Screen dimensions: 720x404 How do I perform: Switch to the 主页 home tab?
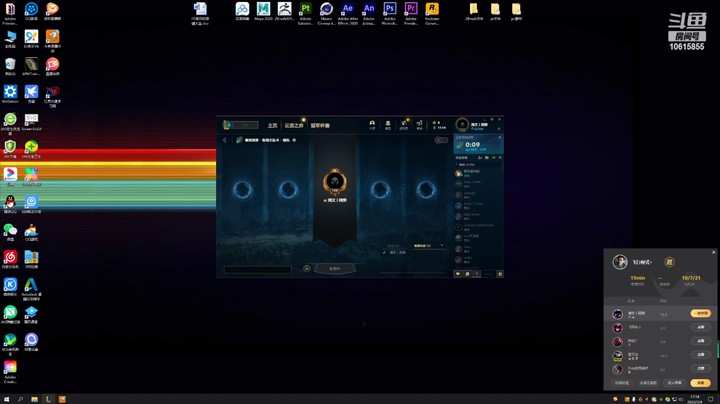point(273,125)
